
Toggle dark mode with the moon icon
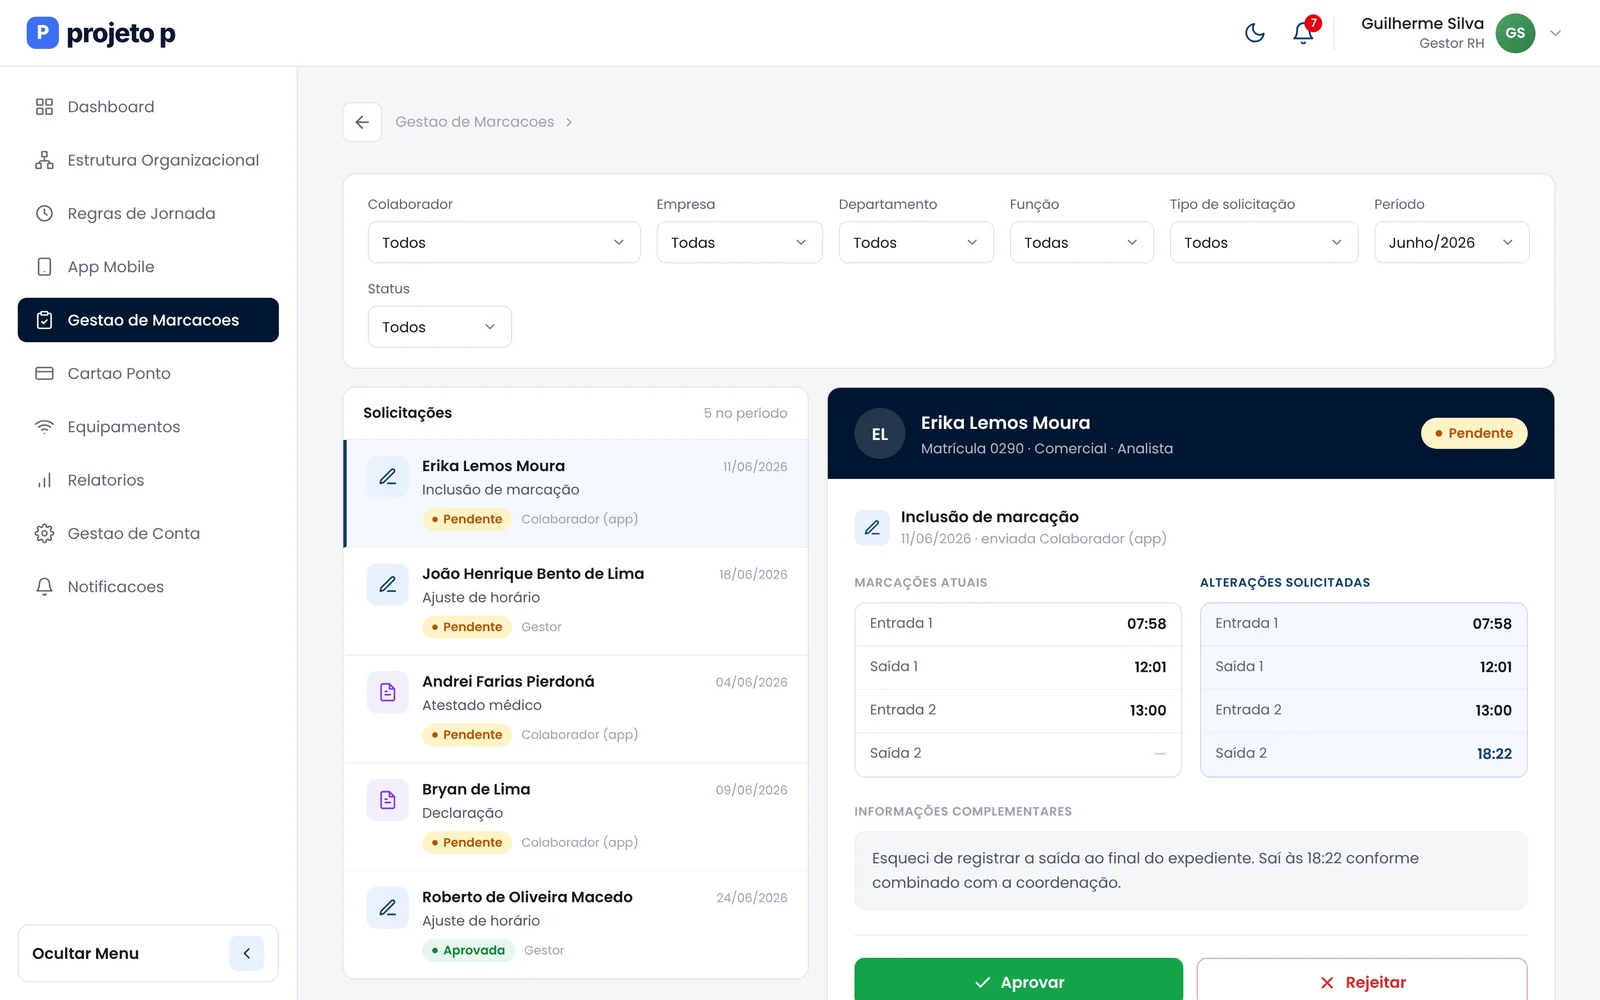pyautogui.click(x=1254, y=33)
